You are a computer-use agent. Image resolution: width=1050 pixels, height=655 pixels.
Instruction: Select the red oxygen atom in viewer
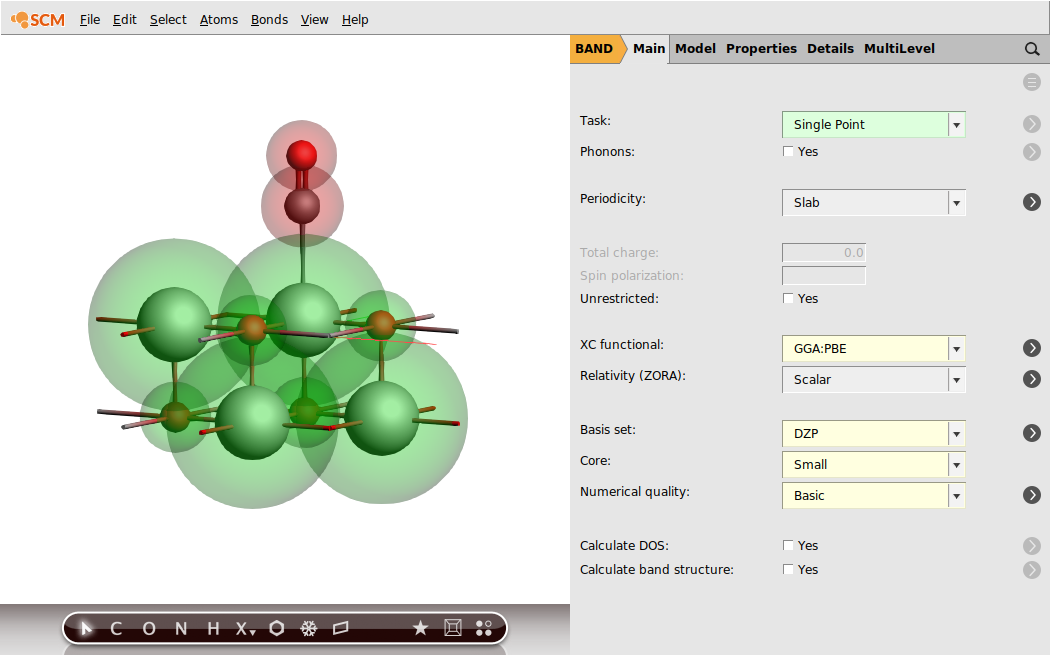[301, 155]
